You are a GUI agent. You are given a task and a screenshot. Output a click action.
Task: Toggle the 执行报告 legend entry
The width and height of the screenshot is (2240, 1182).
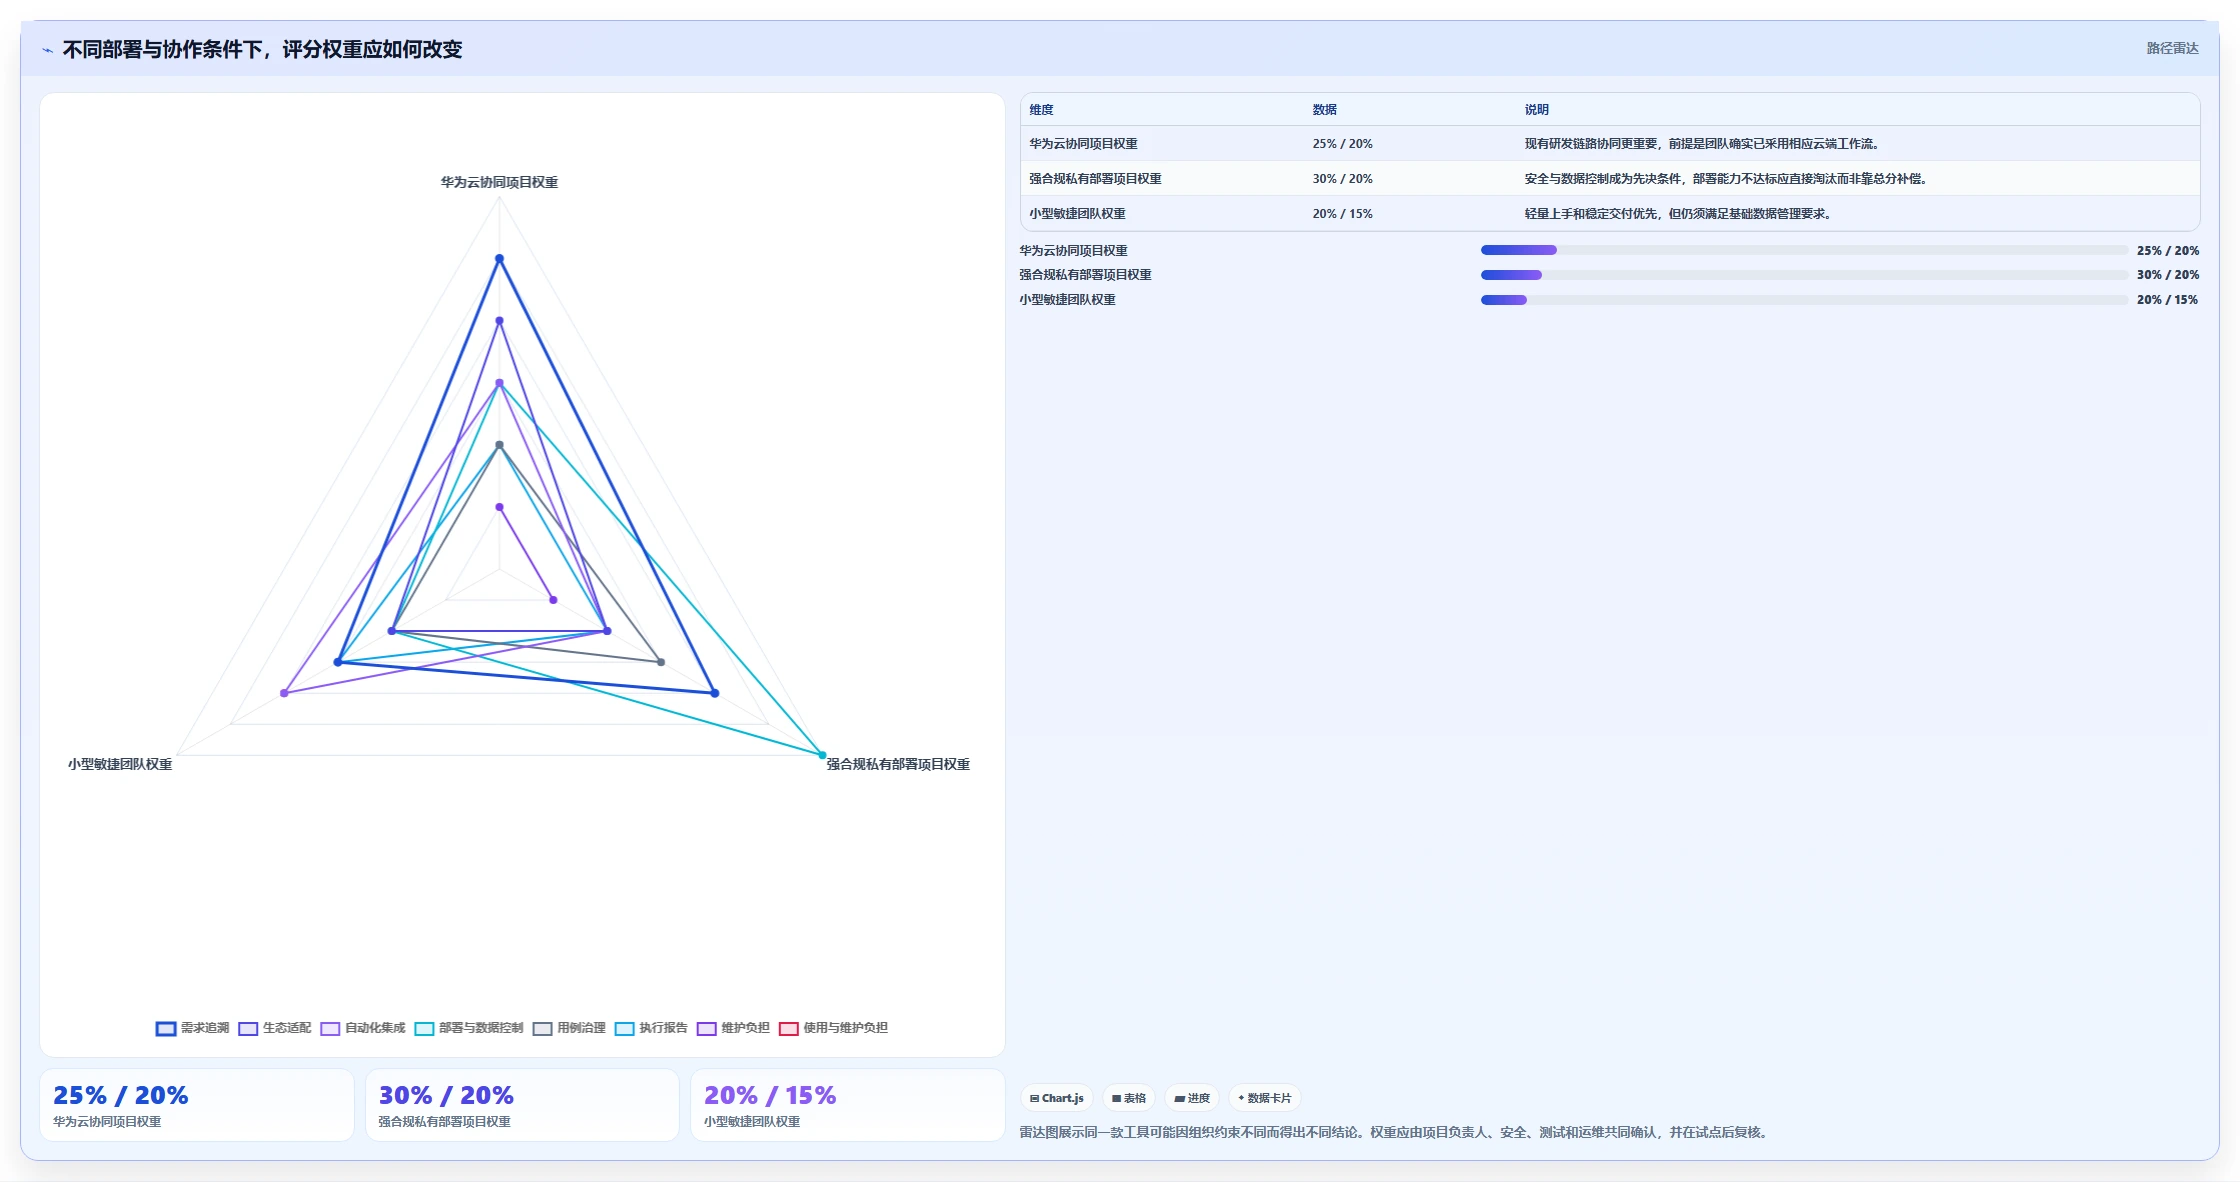pyautogui.click(x=651, y=1028)
